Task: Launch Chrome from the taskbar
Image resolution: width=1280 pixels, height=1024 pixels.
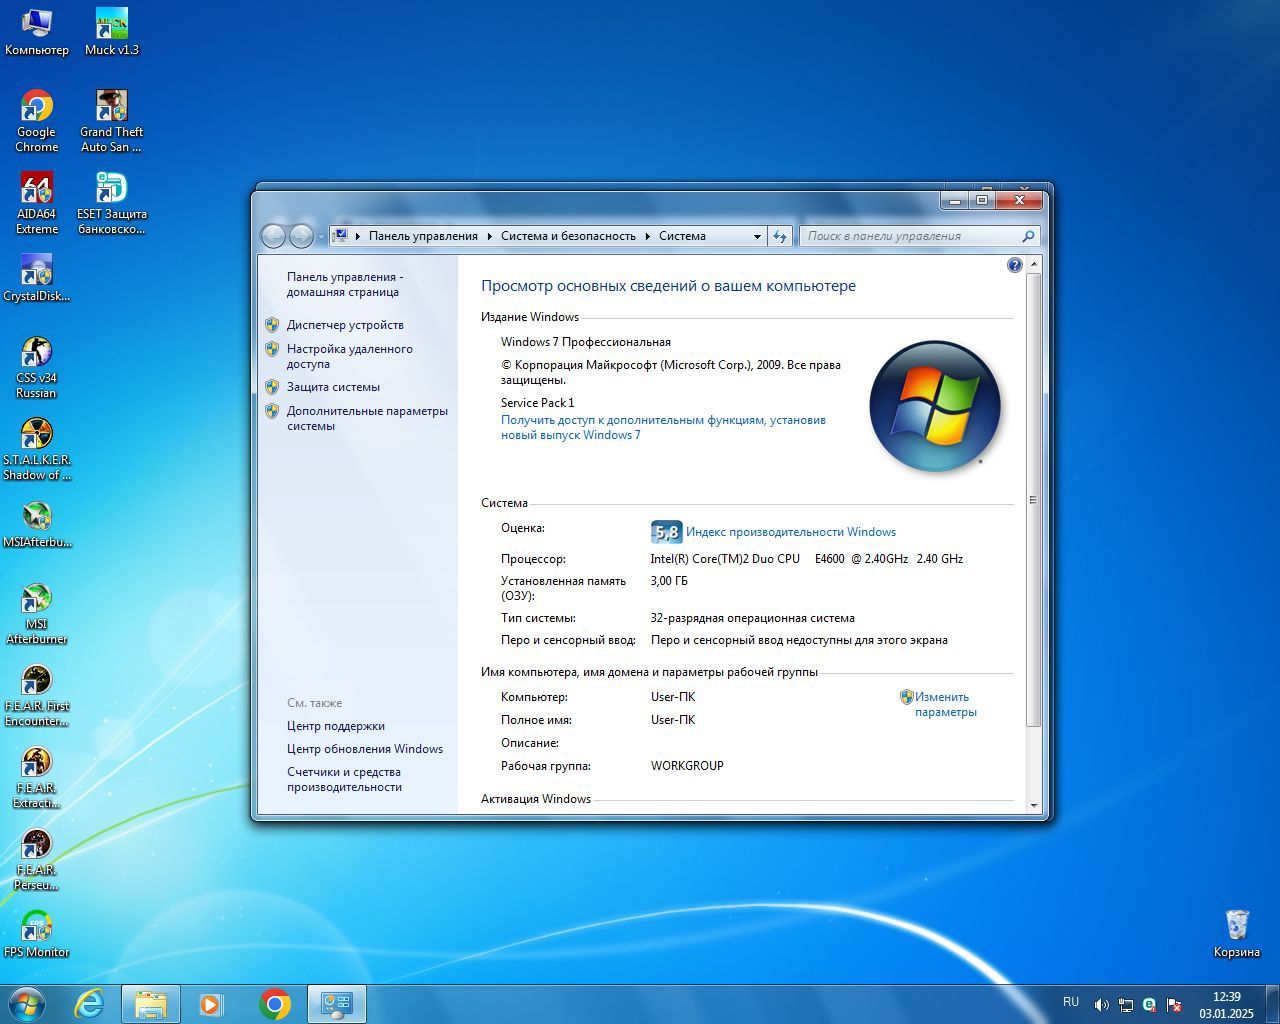Action: [275, 1004]
